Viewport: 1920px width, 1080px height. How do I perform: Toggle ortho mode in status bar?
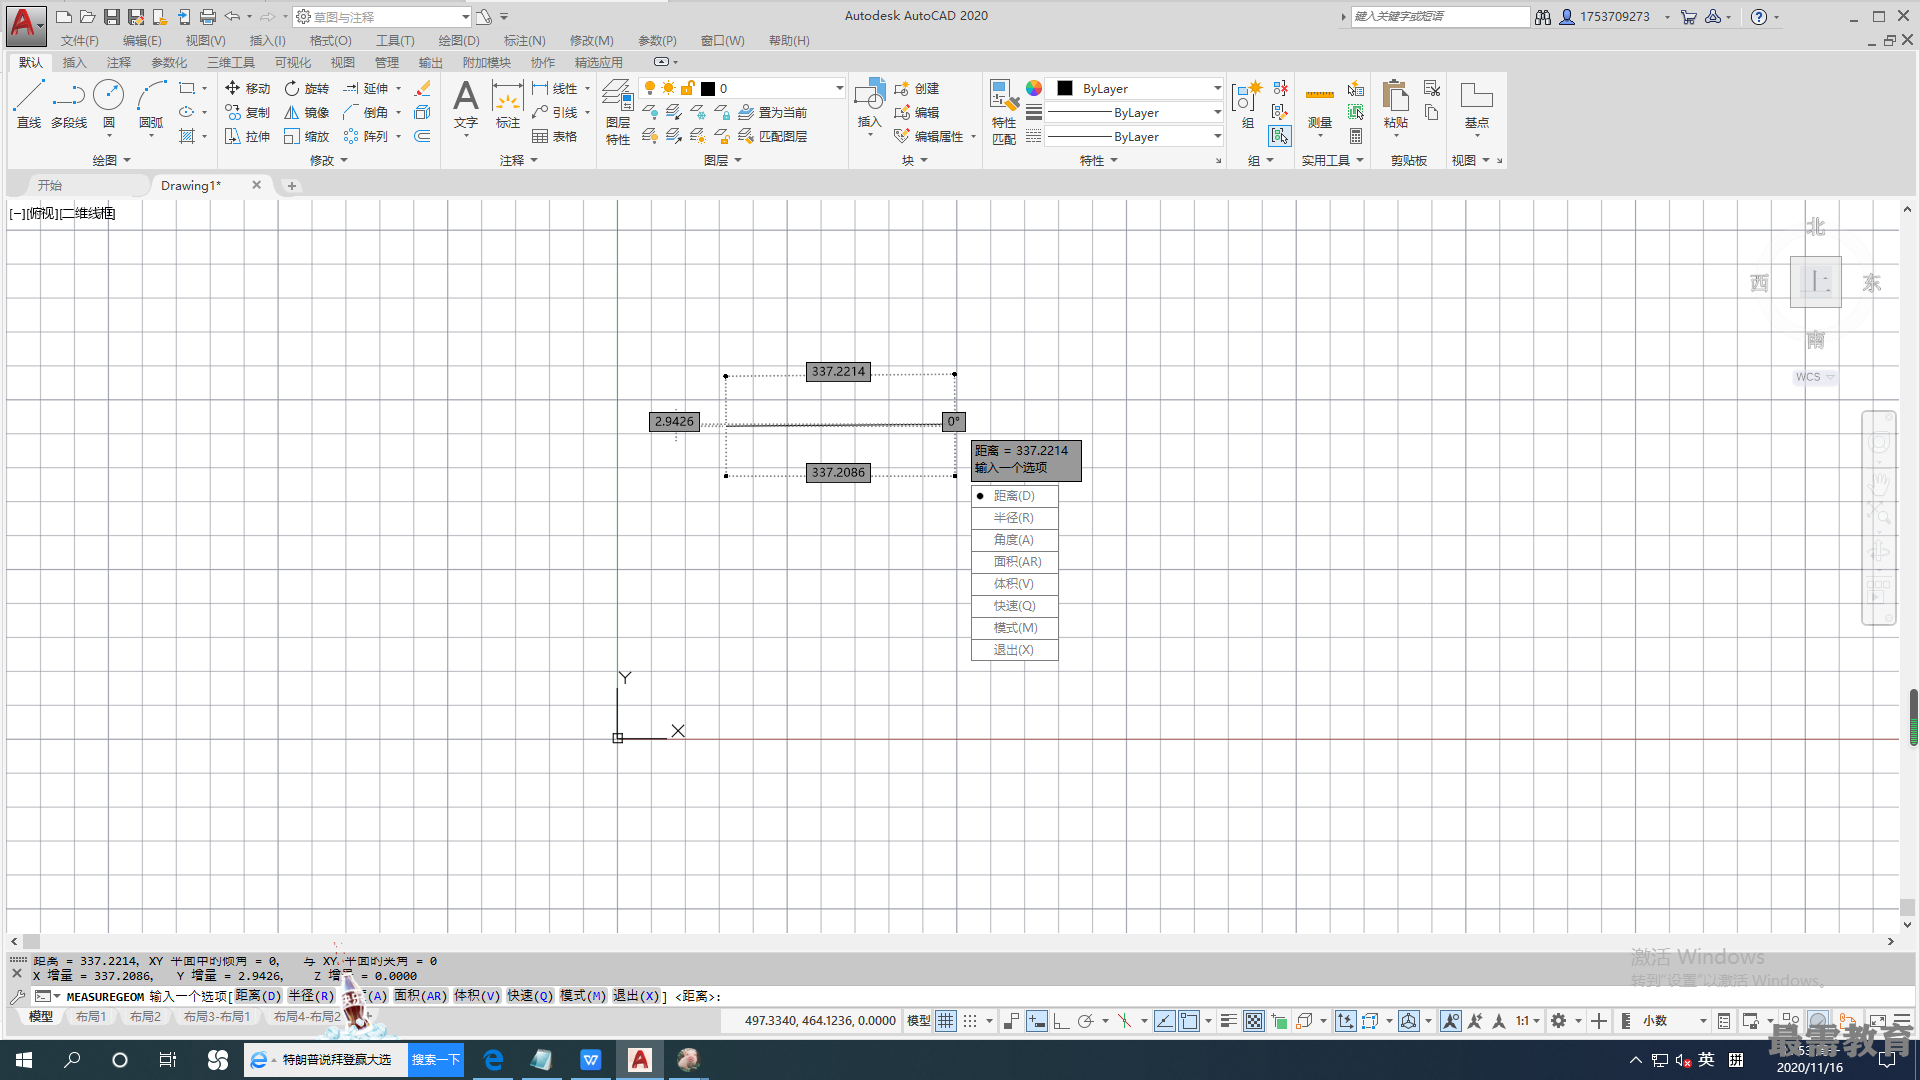coord(1061,1021)
